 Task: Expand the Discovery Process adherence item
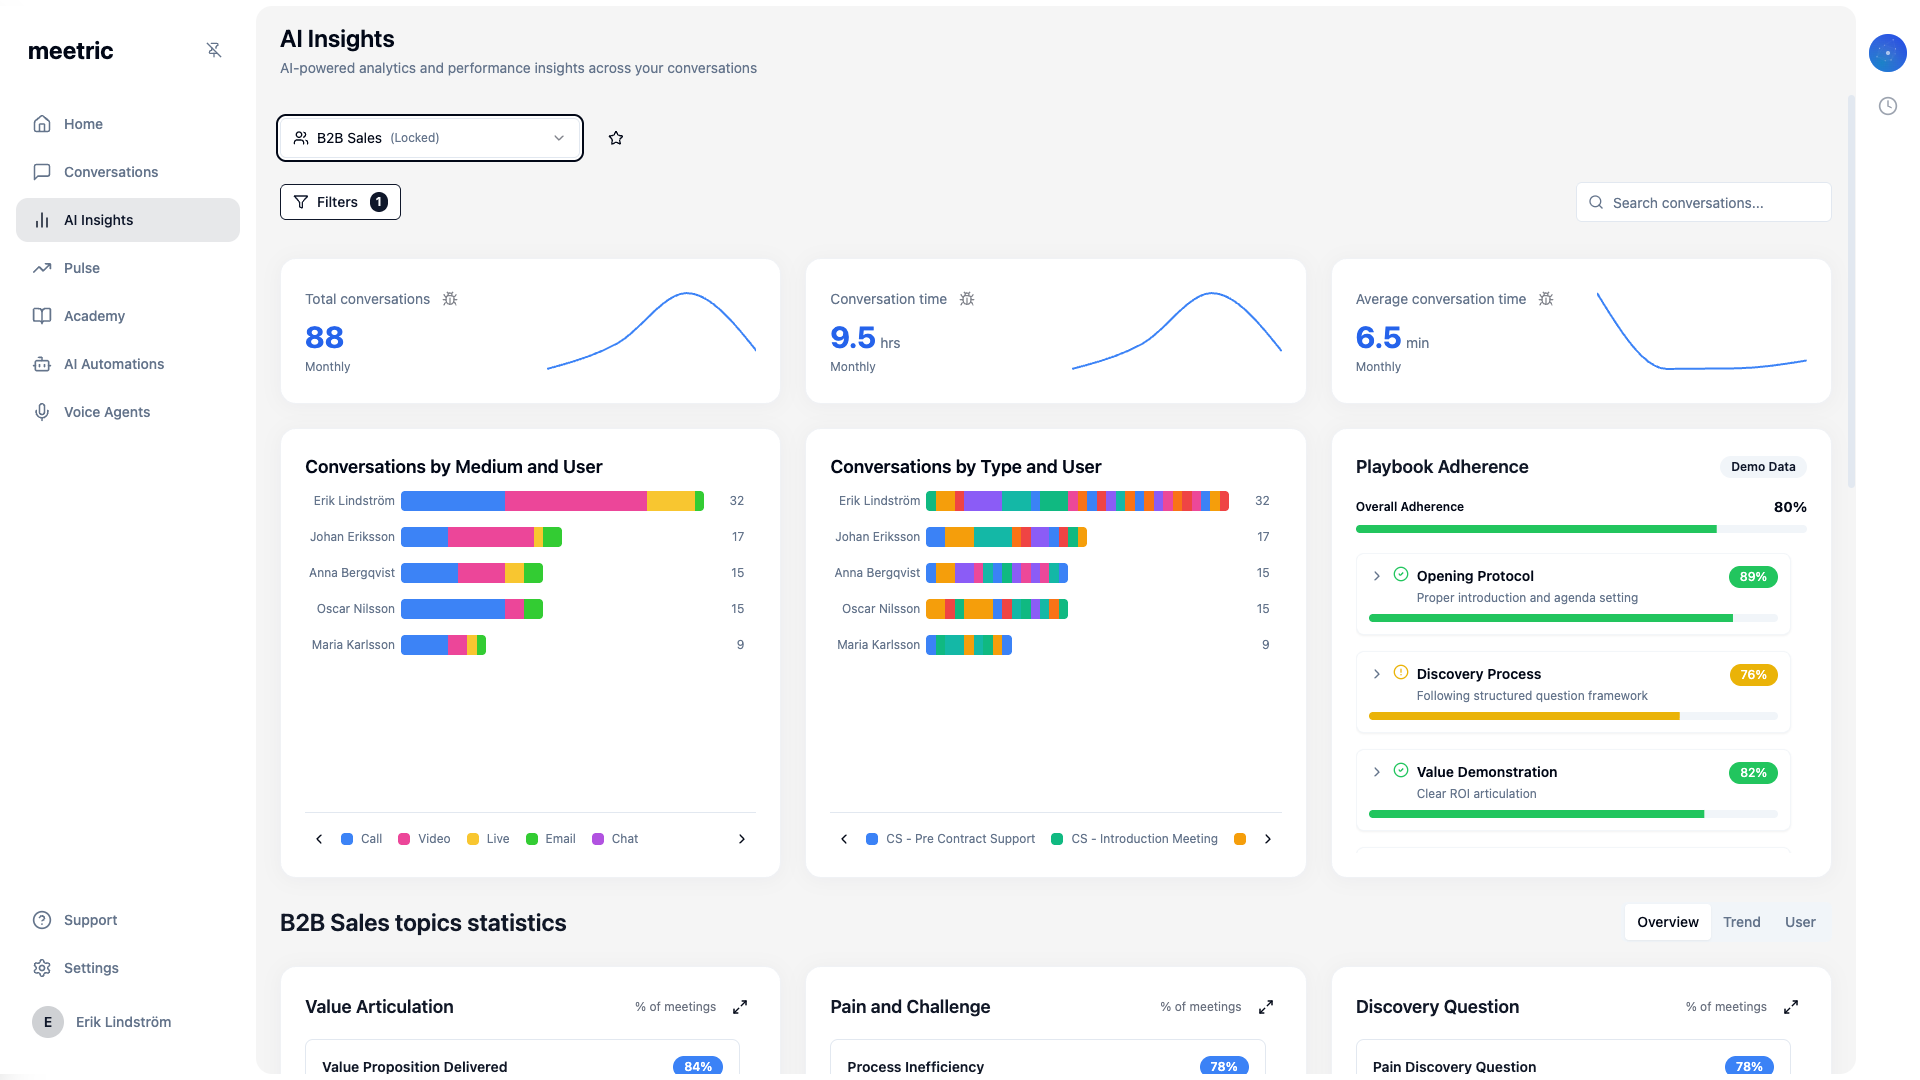point(1375,674)
